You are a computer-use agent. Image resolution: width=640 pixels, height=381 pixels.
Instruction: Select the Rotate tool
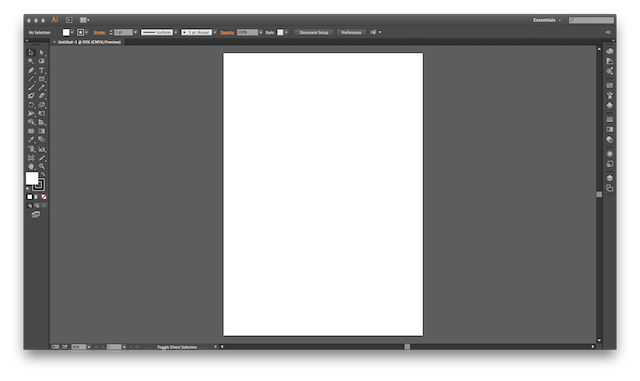(31, 105)
